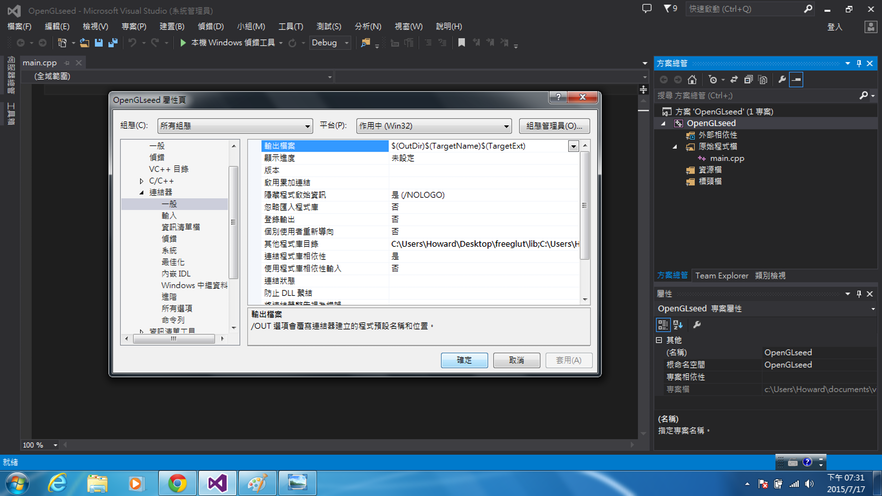The image size is (882, 496).
Task: Click the Windows Start orb
Action: click(x=17, y=483)
